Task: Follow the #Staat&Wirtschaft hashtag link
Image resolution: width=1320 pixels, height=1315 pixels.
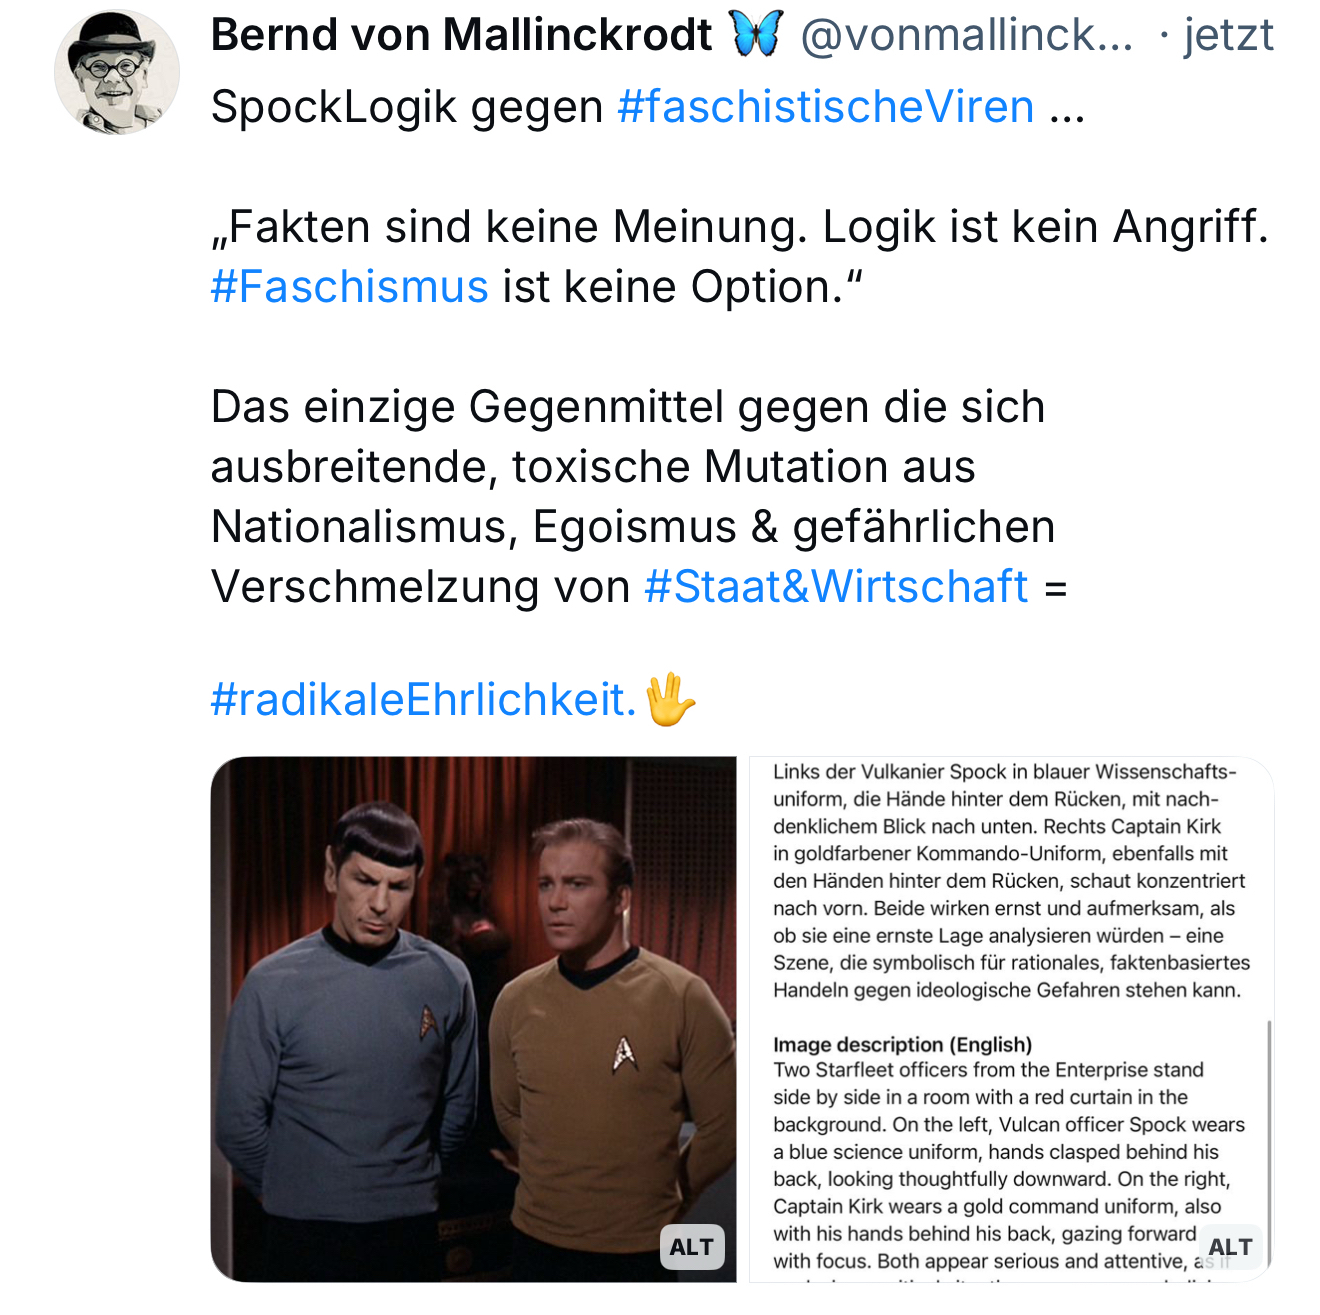Action: (836, 587)
